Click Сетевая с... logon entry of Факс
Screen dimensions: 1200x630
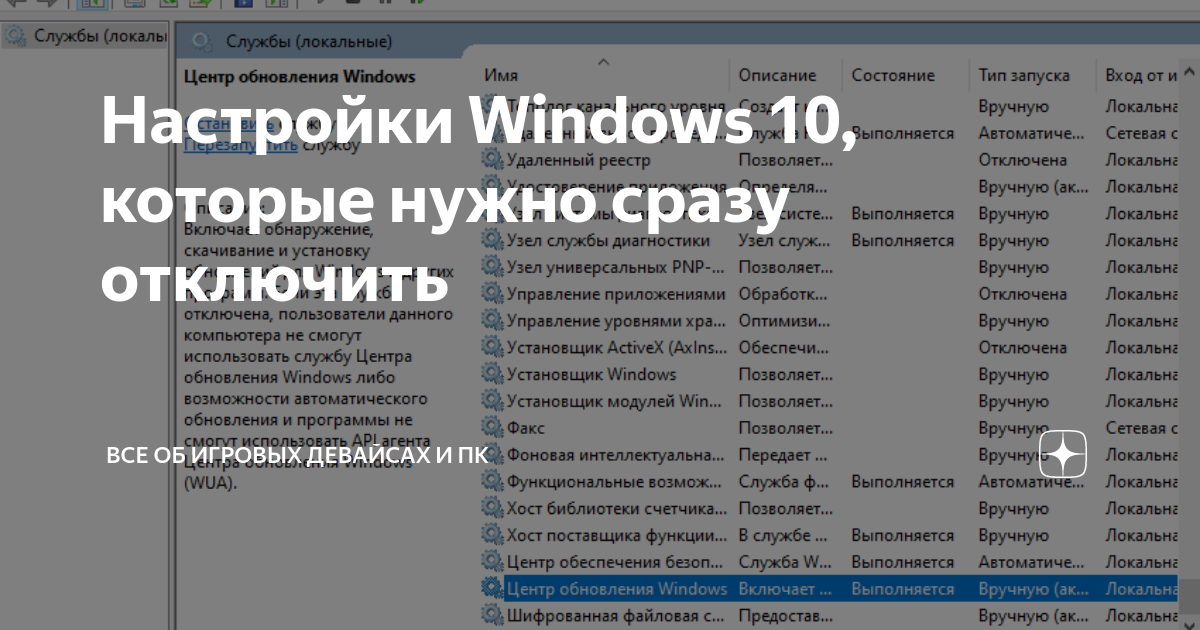point(1142,429)
